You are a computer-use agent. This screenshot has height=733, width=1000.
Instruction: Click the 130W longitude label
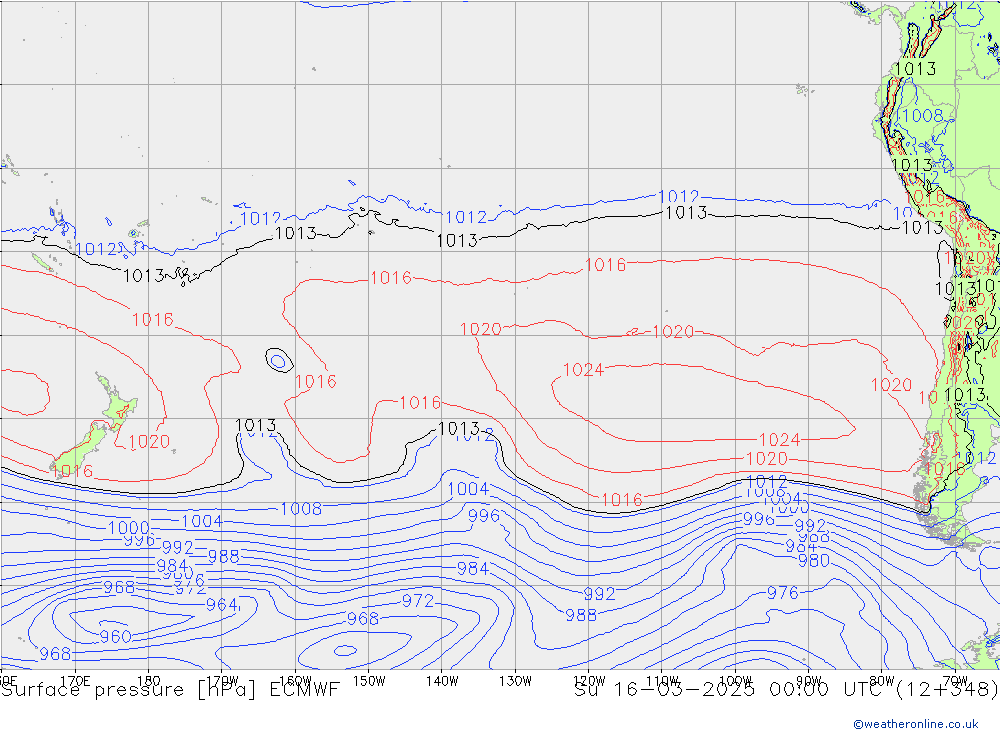(x=515, y=681)
